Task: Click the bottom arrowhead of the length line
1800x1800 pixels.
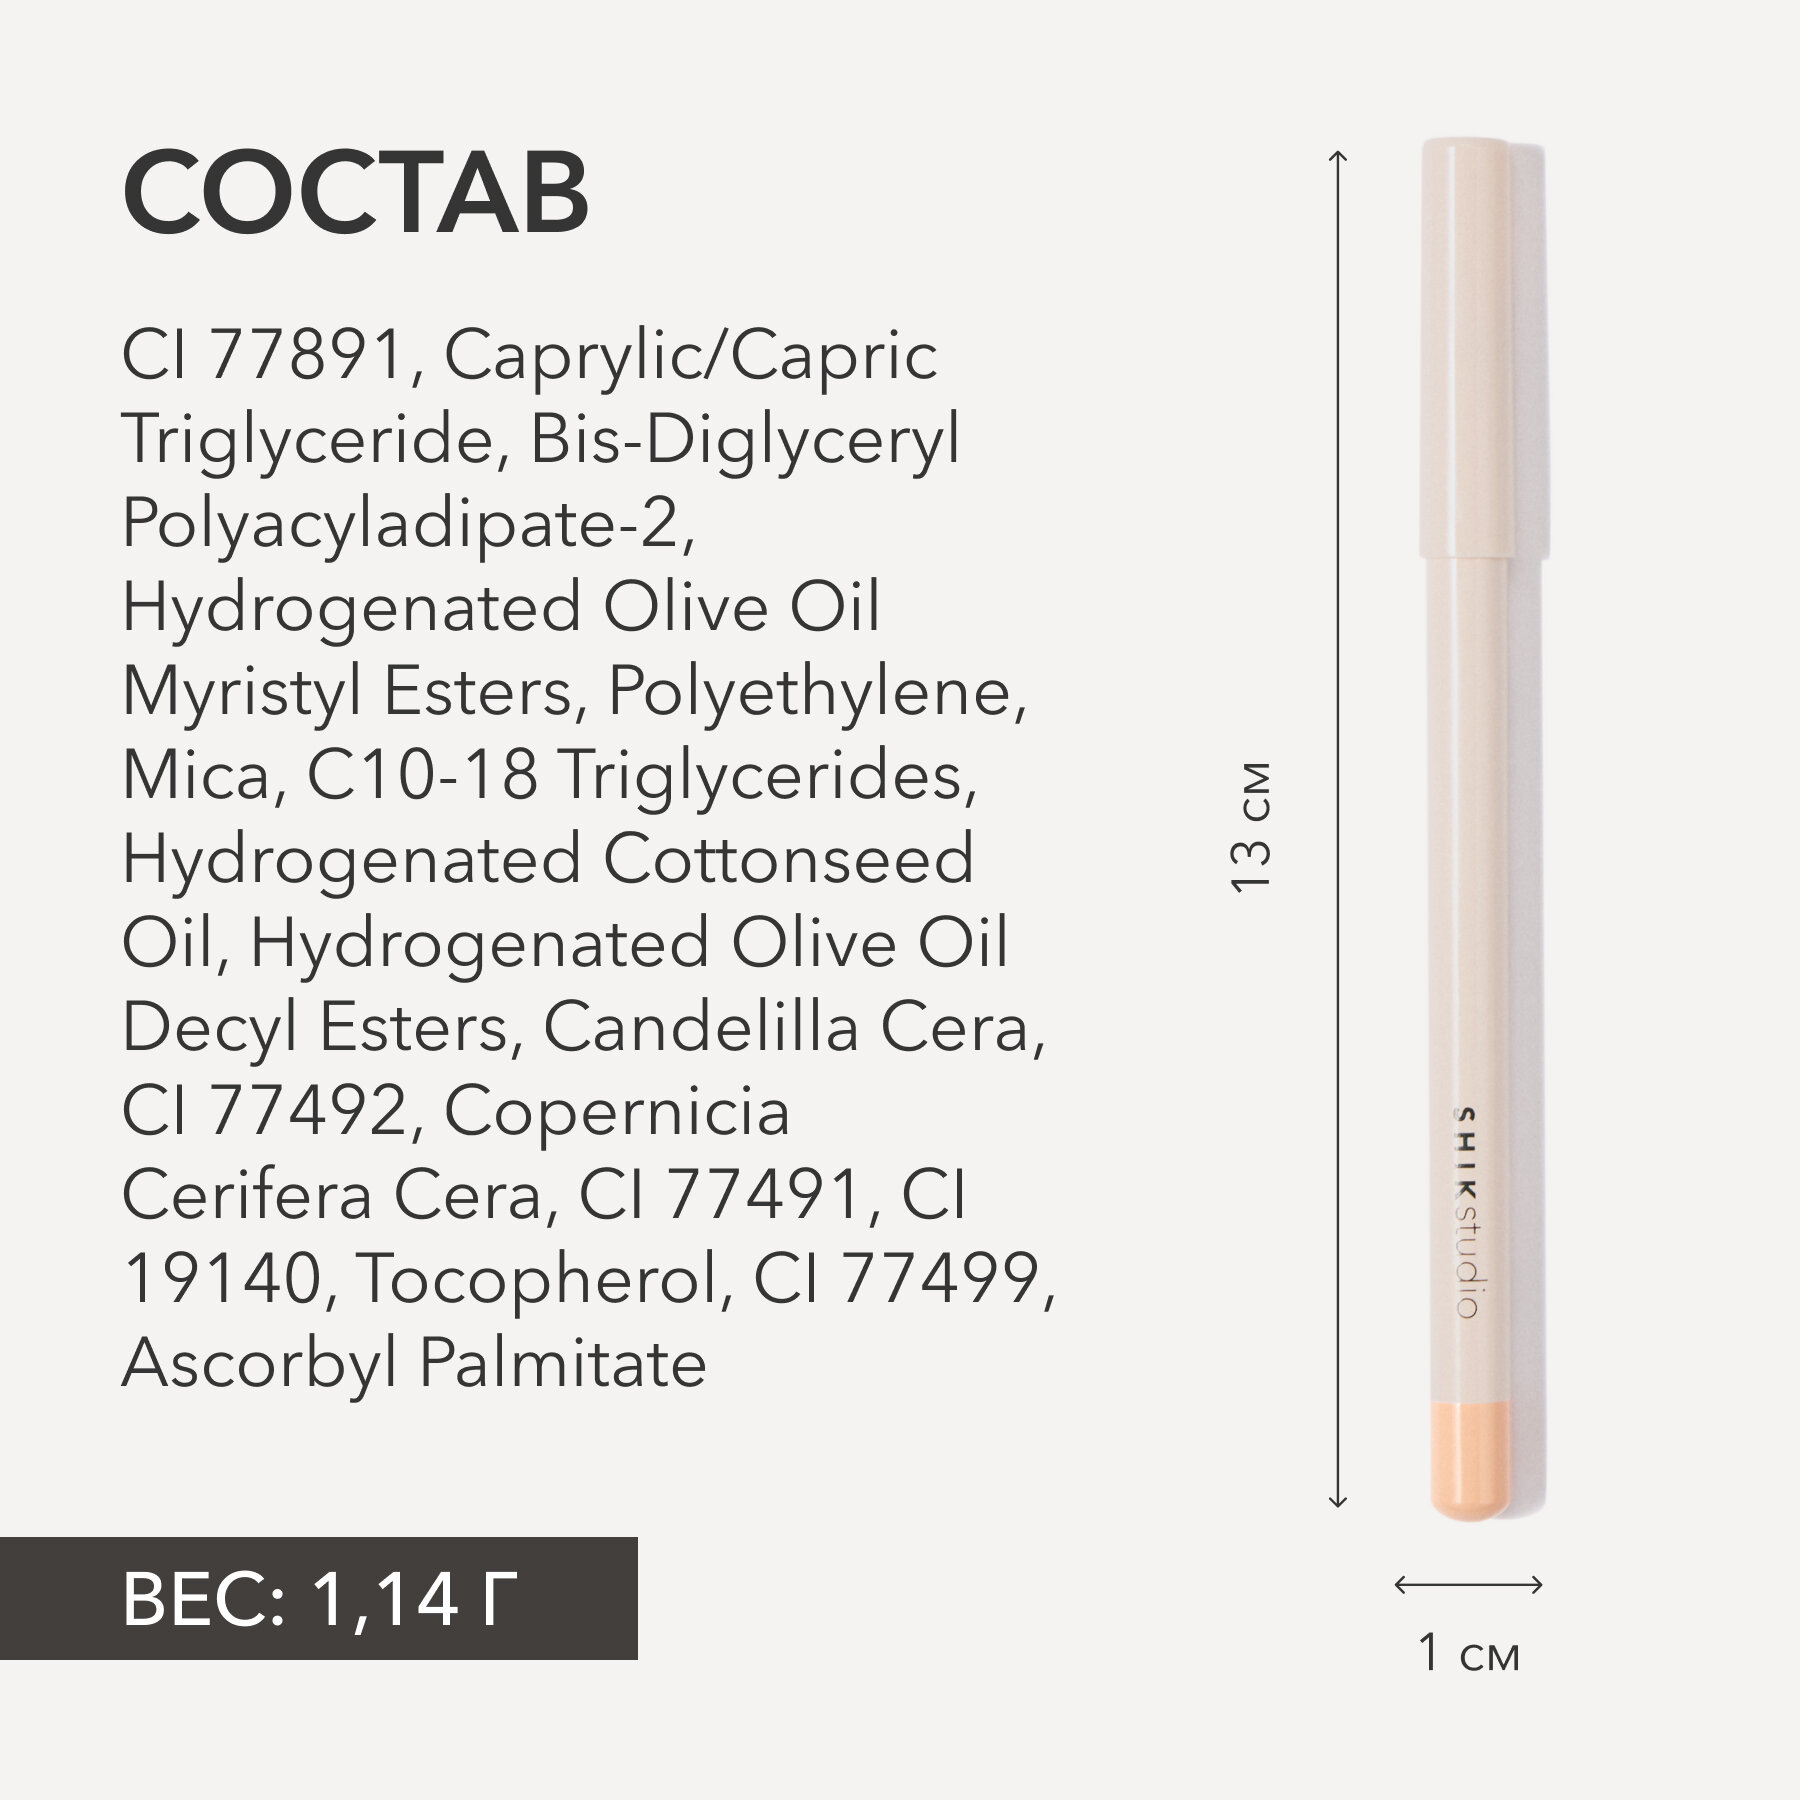Action: 1337,1530
